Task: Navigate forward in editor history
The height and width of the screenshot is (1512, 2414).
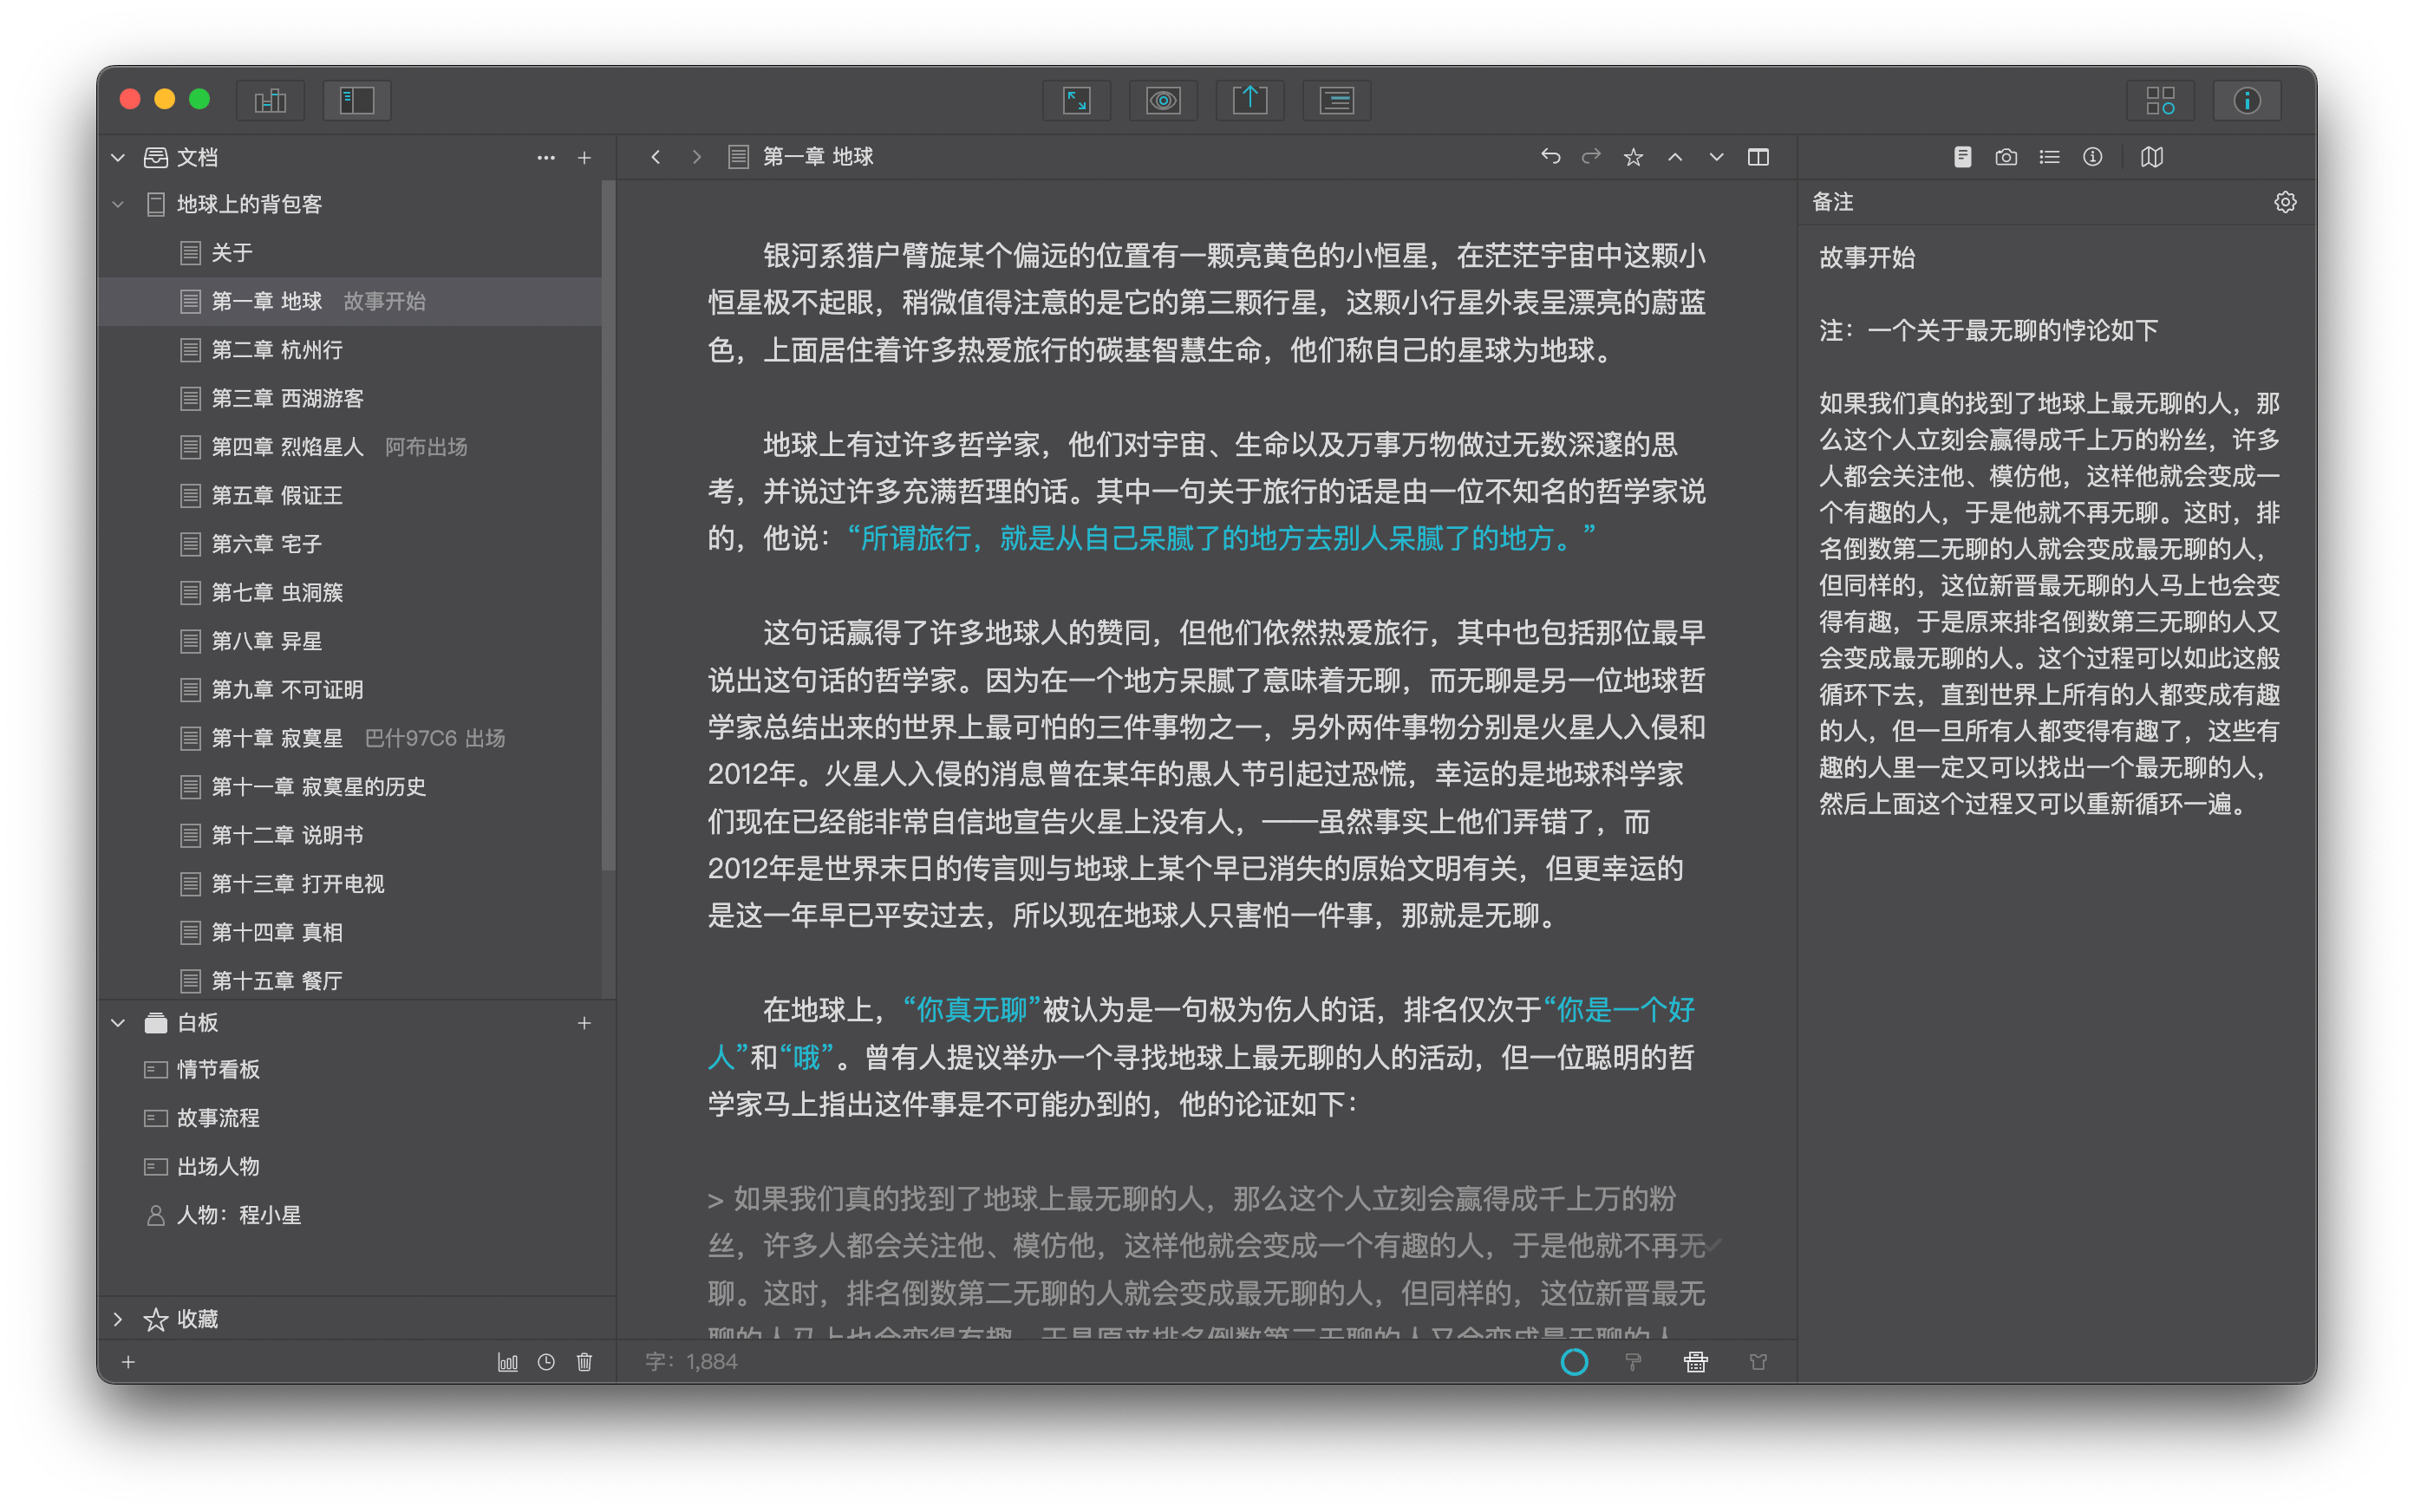Action: coord(697,157)
